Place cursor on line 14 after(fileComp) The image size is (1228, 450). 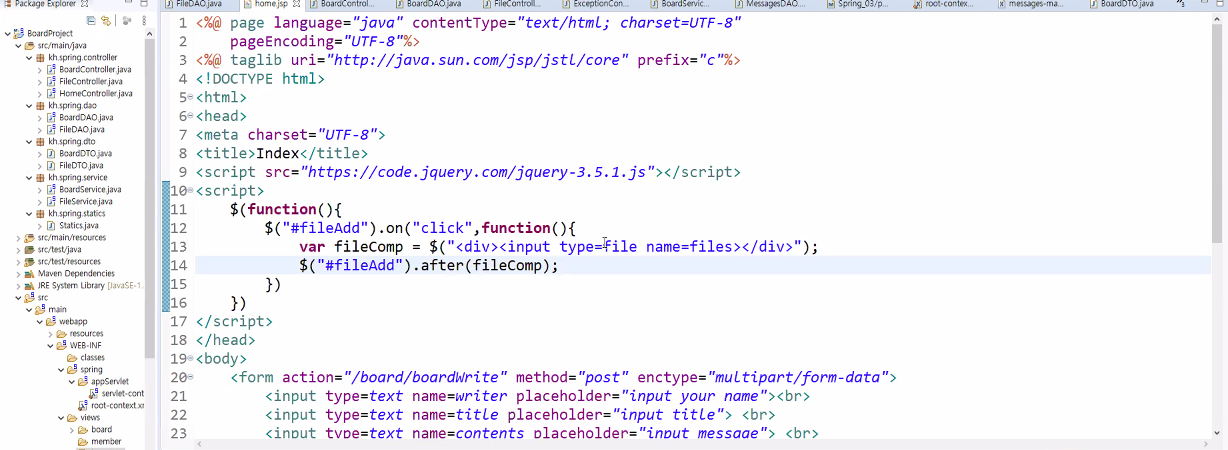coord(490,265)
